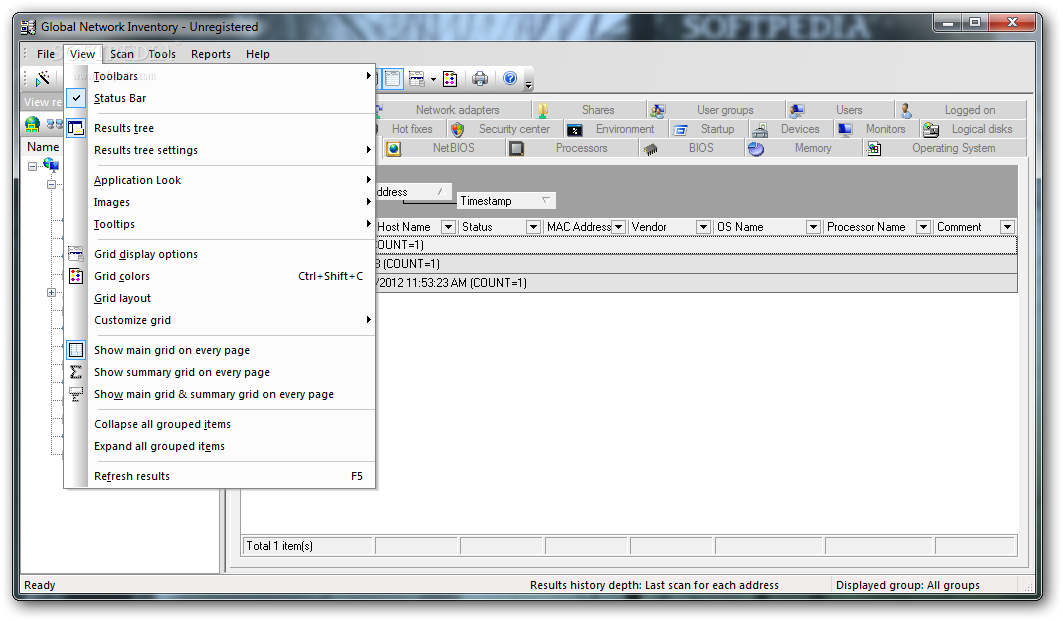Click the Processors tab chip icon
This screenshot has height=621, width=1063.
click(516, 148)
